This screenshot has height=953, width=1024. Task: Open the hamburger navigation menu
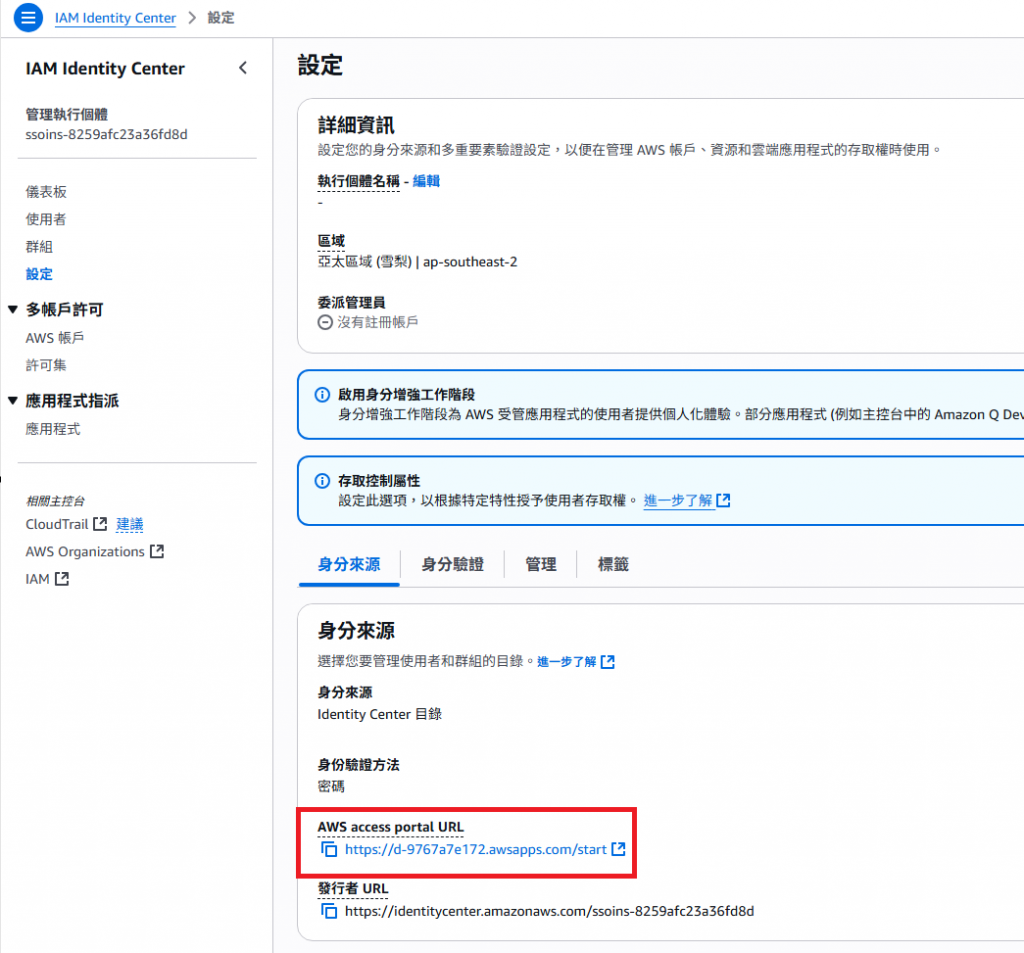pyautogui.click(x=28, y=18)
